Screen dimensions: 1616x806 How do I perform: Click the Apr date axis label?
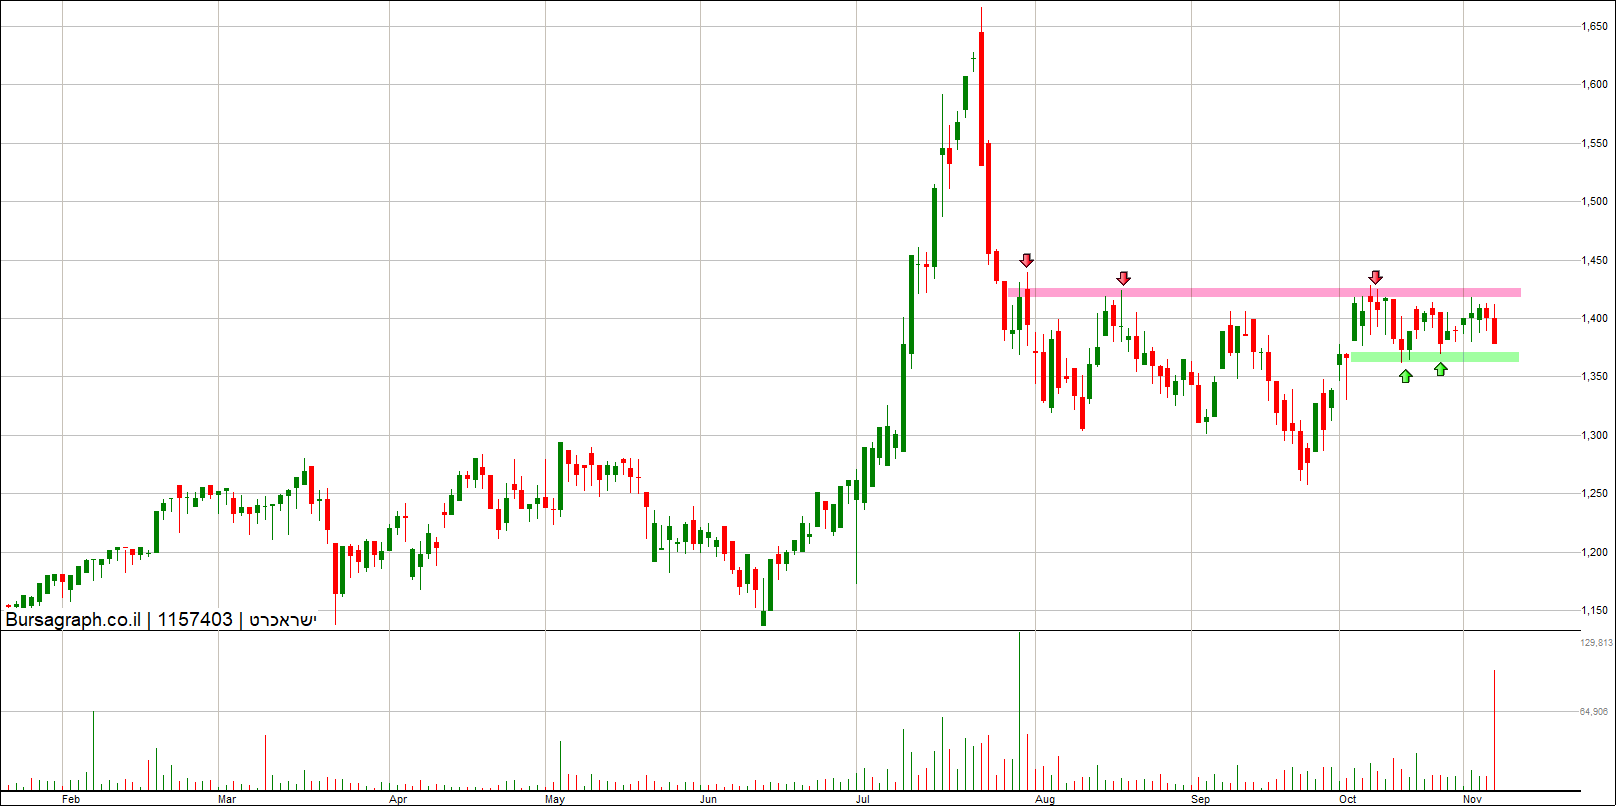click(x=398, y=799)
